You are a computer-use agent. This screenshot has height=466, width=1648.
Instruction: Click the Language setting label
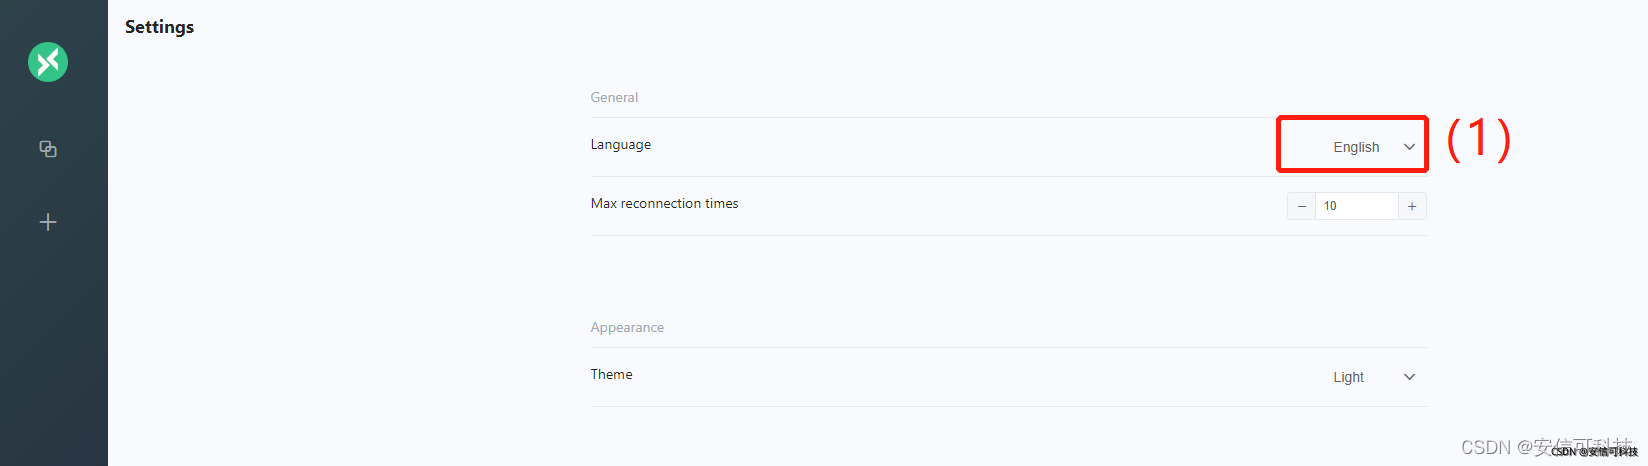(620, 145)
